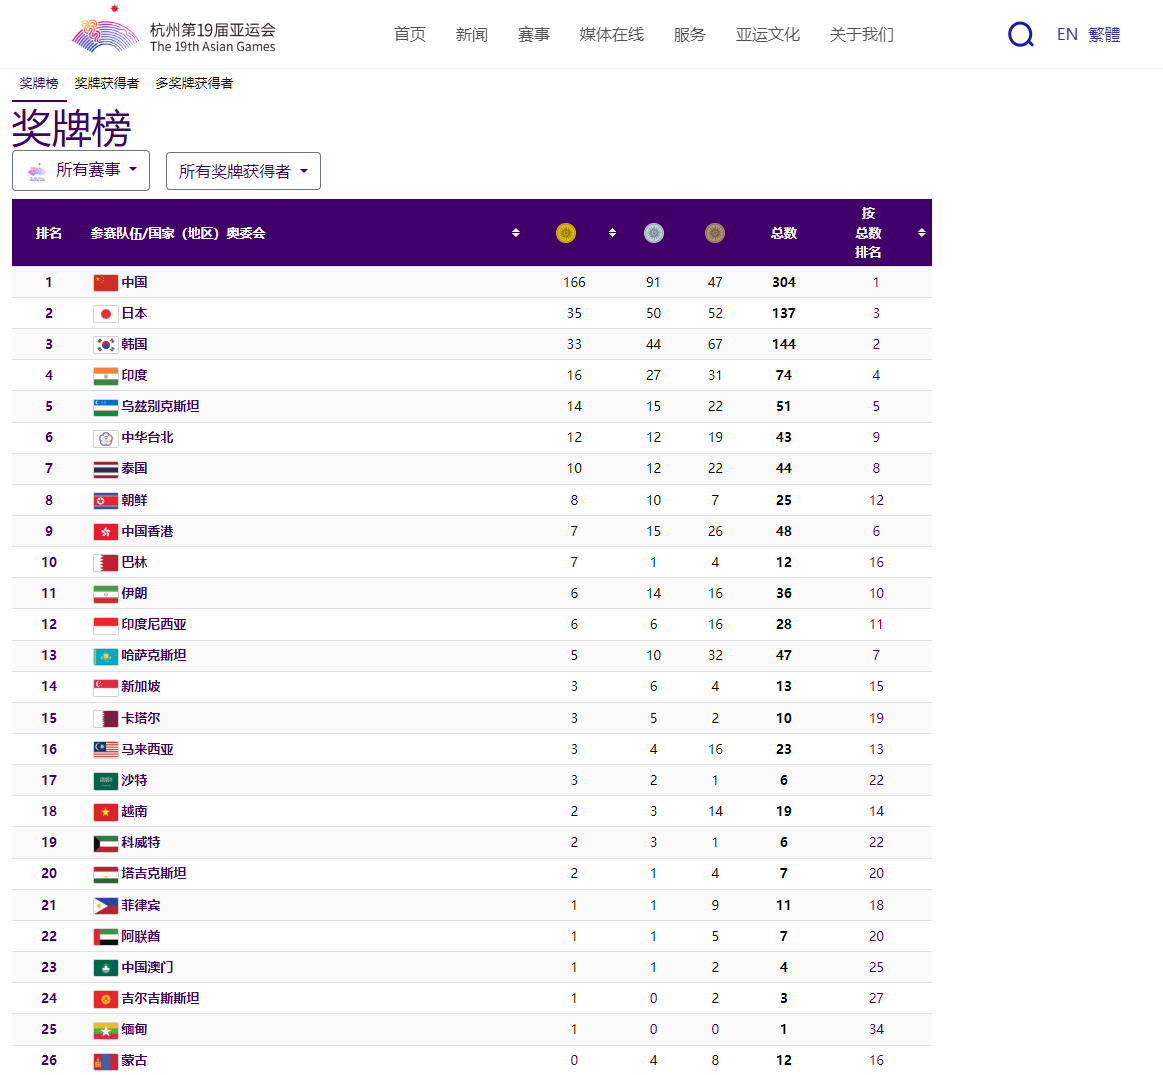The image size is (1163, 1075).
Task: Click the Japan flag icon
Action: click(x=105, y=314)
